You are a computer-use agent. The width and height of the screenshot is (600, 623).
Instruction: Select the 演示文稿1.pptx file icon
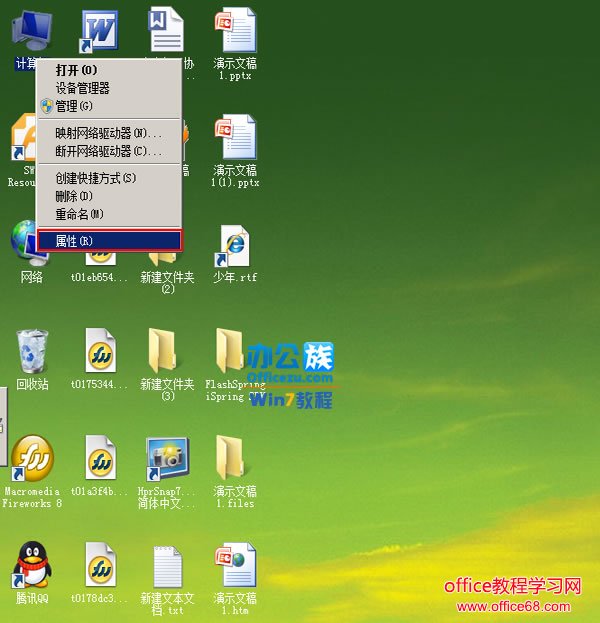pos(235,31)
